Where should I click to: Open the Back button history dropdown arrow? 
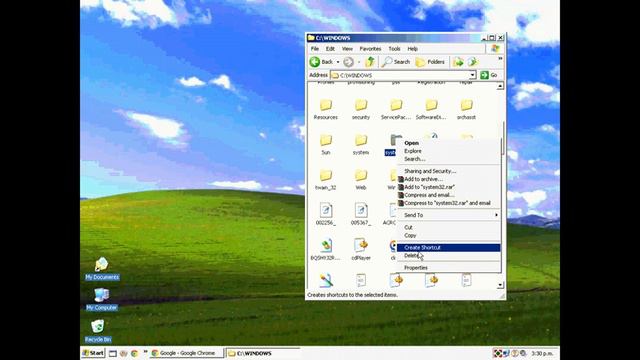coord(338,62)
